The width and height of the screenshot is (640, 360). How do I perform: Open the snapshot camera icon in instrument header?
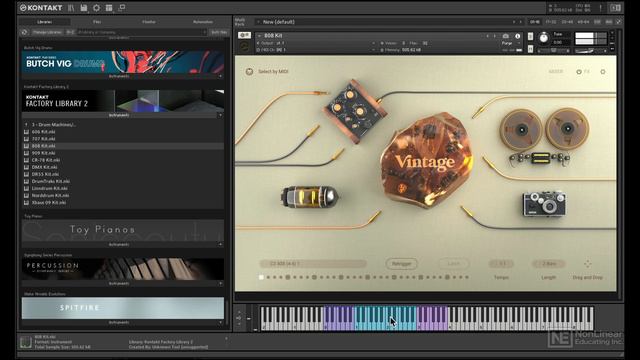pyautogui.click(x=506, y=36)
